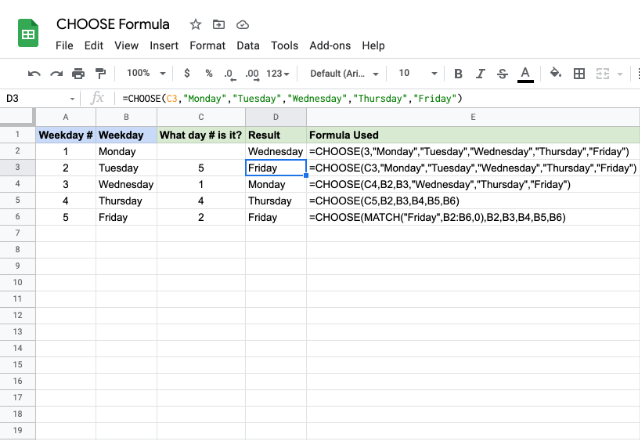This screenshot has width=640, height=440.
Task: Decrease decimal places
Action: (x=230, y=74)
